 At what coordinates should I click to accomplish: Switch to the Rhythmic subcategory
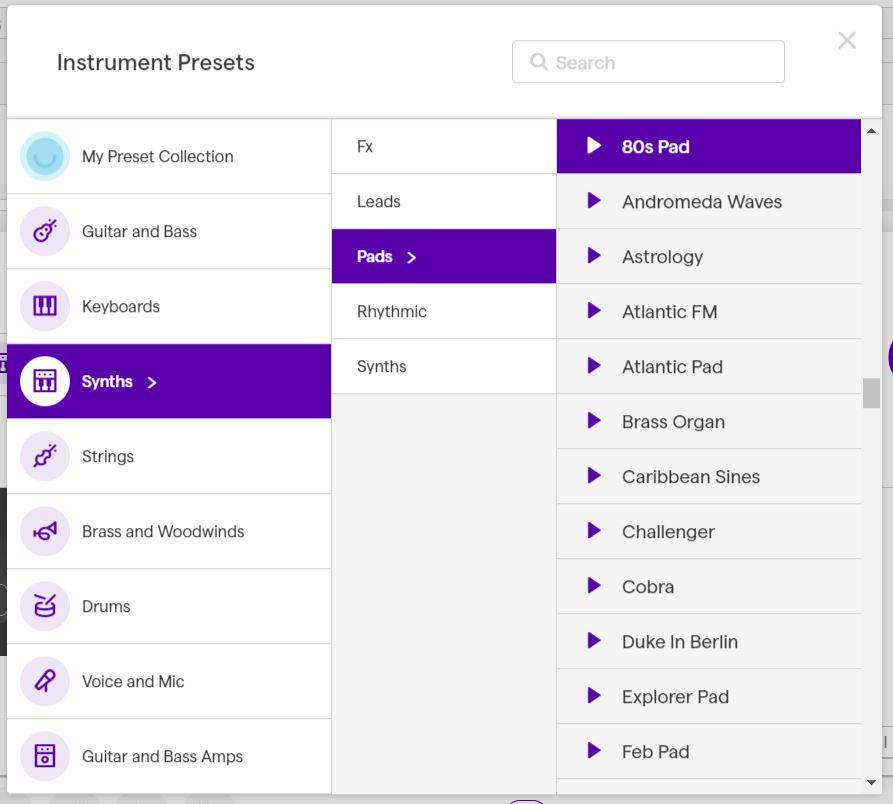tap(392, 311)
